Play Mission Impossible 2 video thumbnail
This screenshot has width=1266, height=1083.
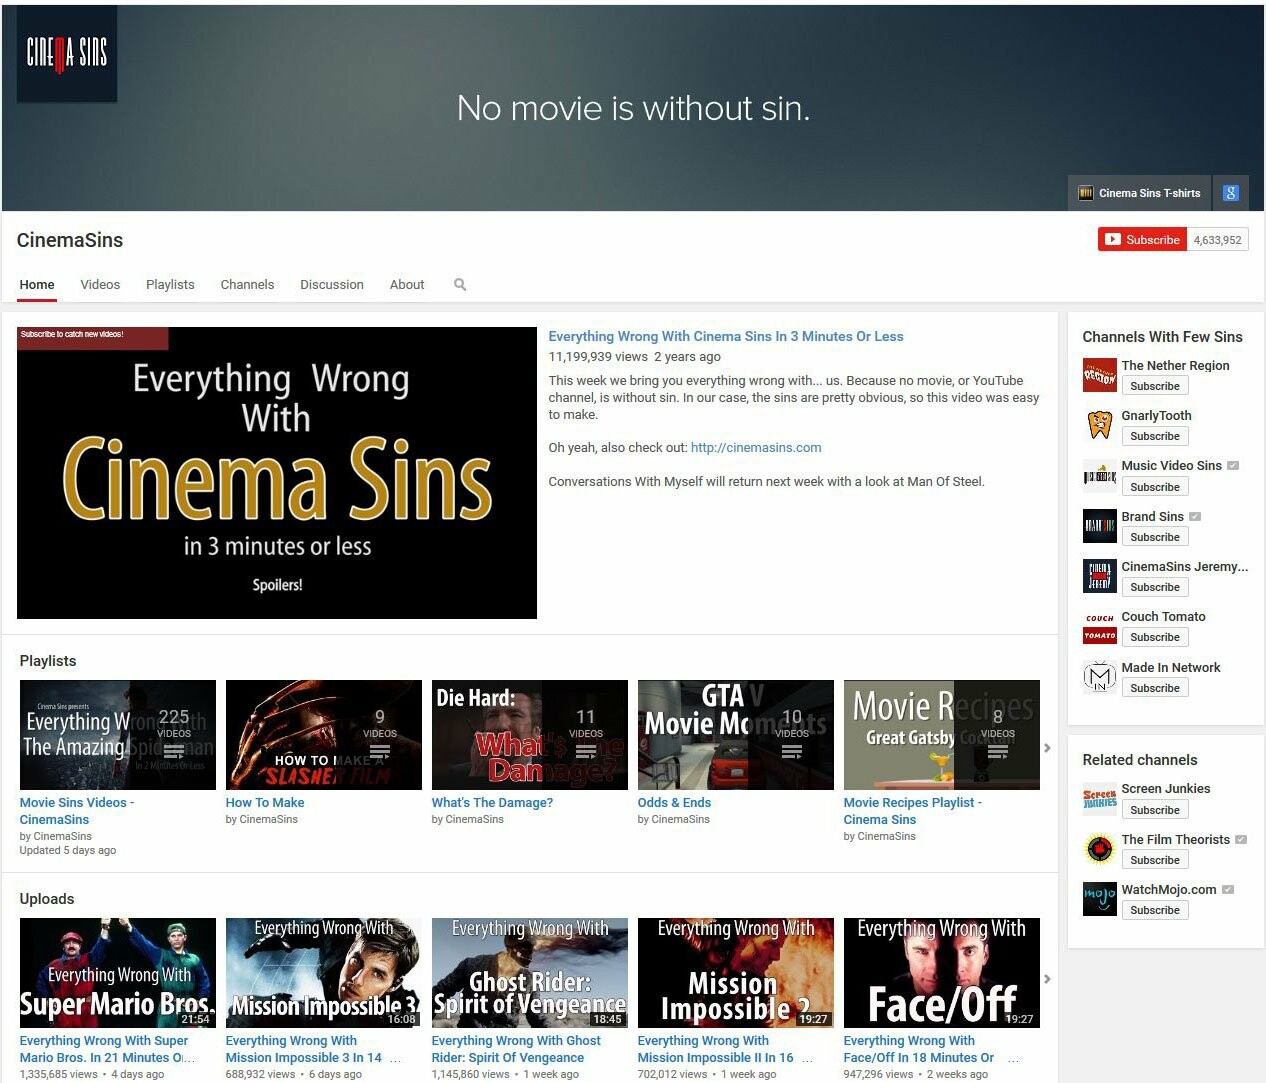[736, 973]
